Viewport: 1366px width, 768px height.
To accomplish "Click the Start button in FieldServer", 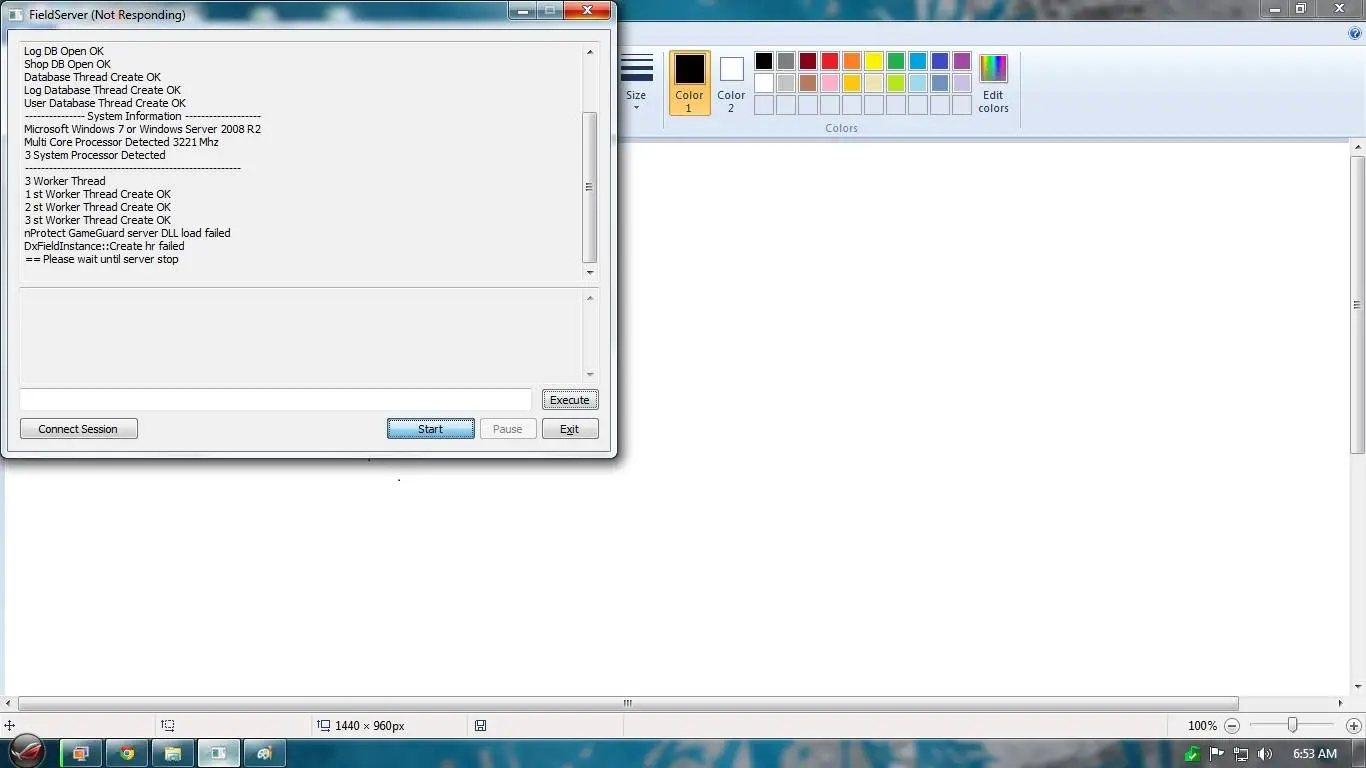I will click(x=430, y=428).
